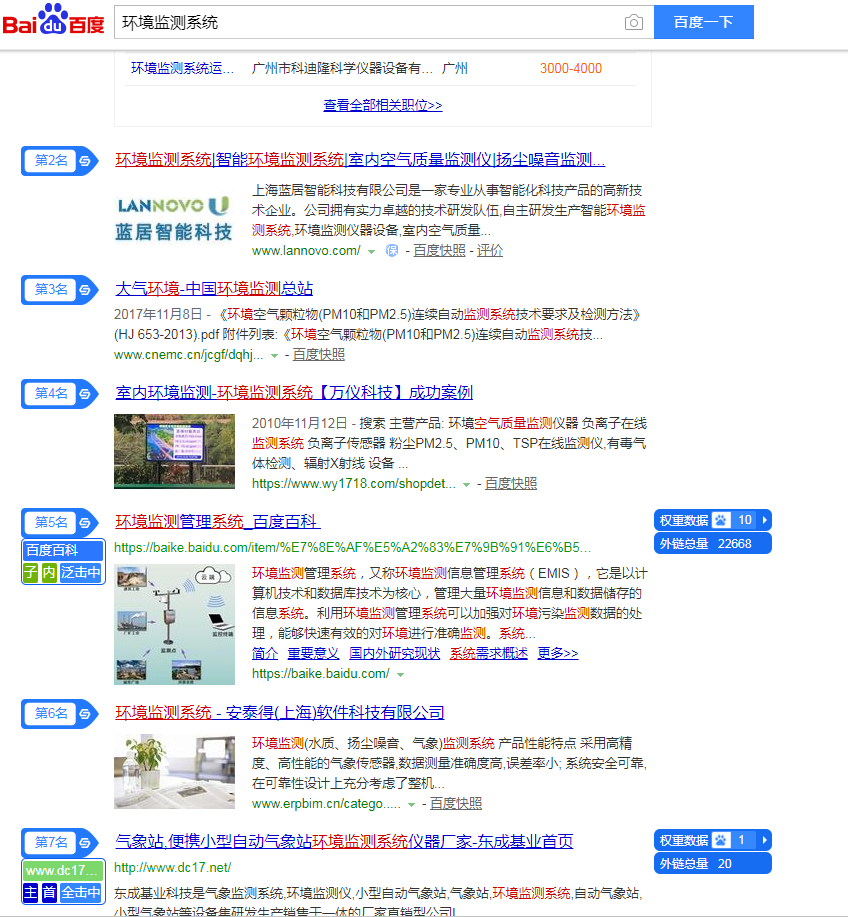The width and height of the screenshot is (848, 917).
Task: Click the green www.dc17... domain label
Action: 63,870
